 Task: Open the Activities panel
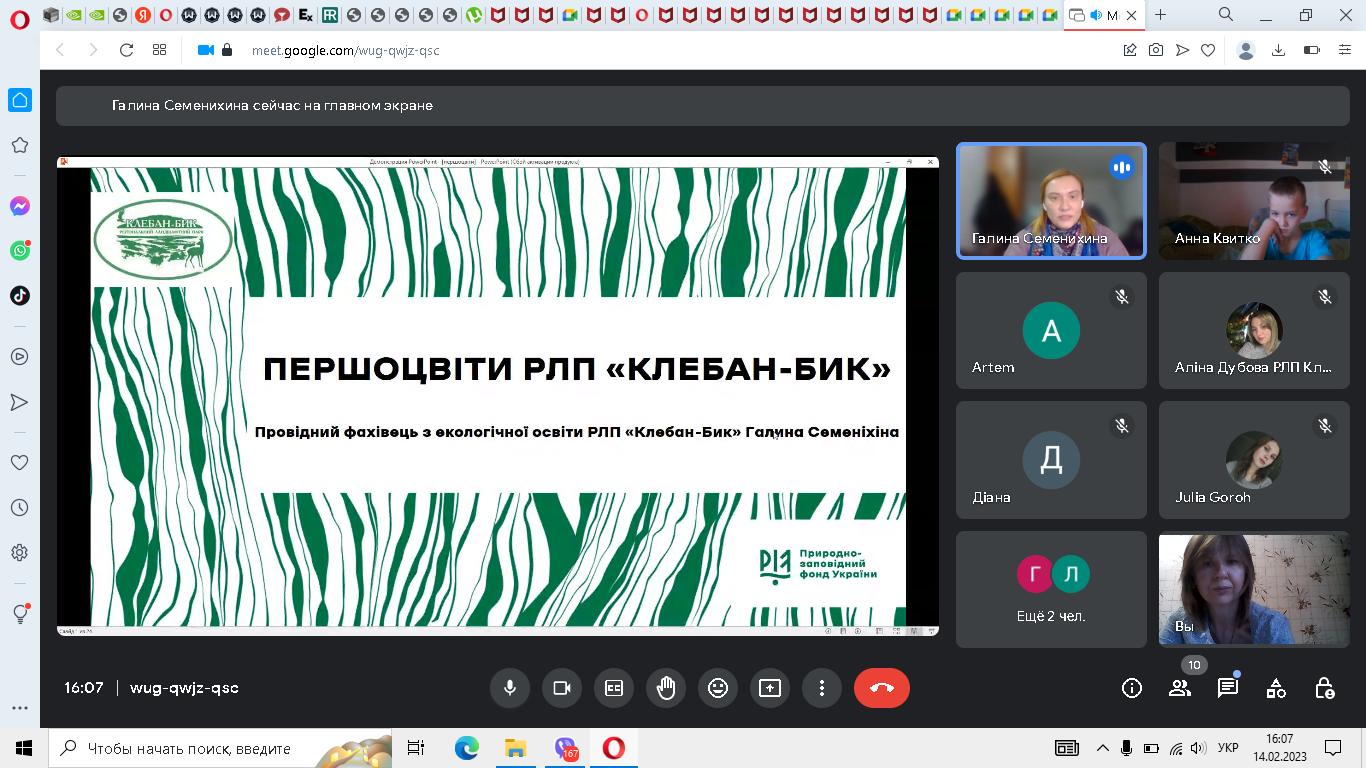click(x=1276, y=688)
